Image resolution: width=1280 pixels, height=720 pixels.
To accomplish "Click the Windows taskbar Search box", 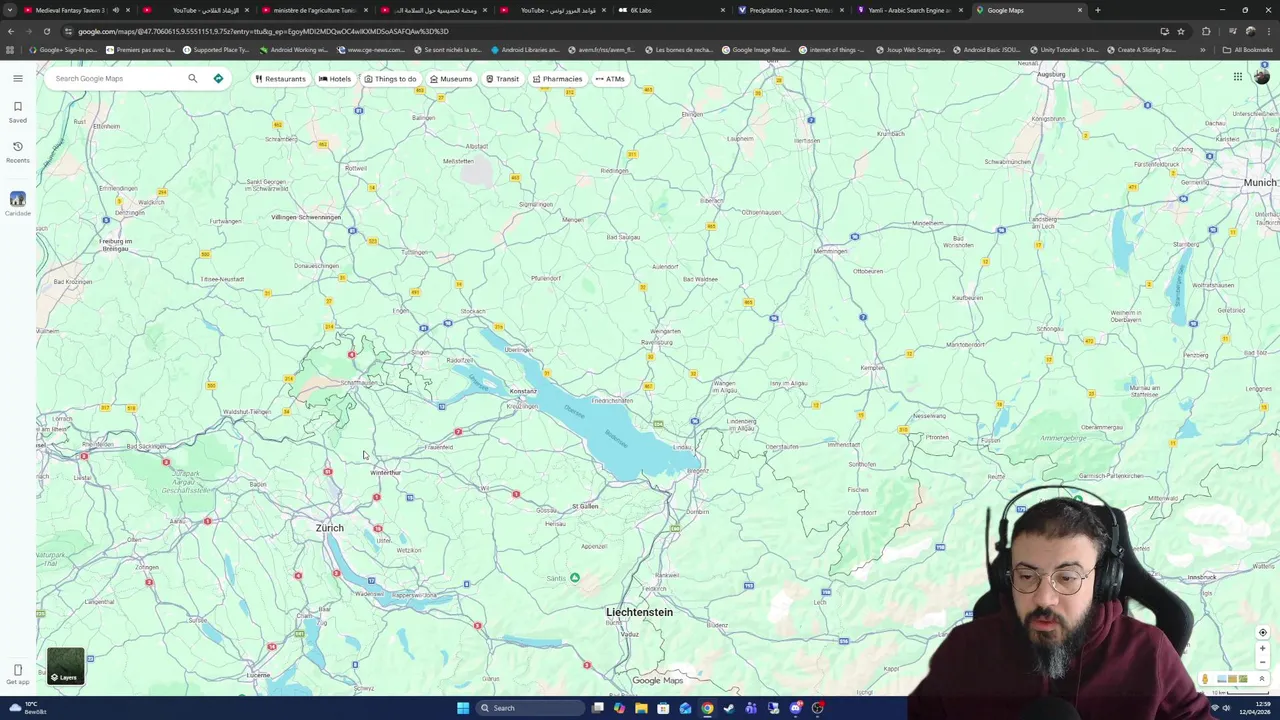I will [528, 708].
